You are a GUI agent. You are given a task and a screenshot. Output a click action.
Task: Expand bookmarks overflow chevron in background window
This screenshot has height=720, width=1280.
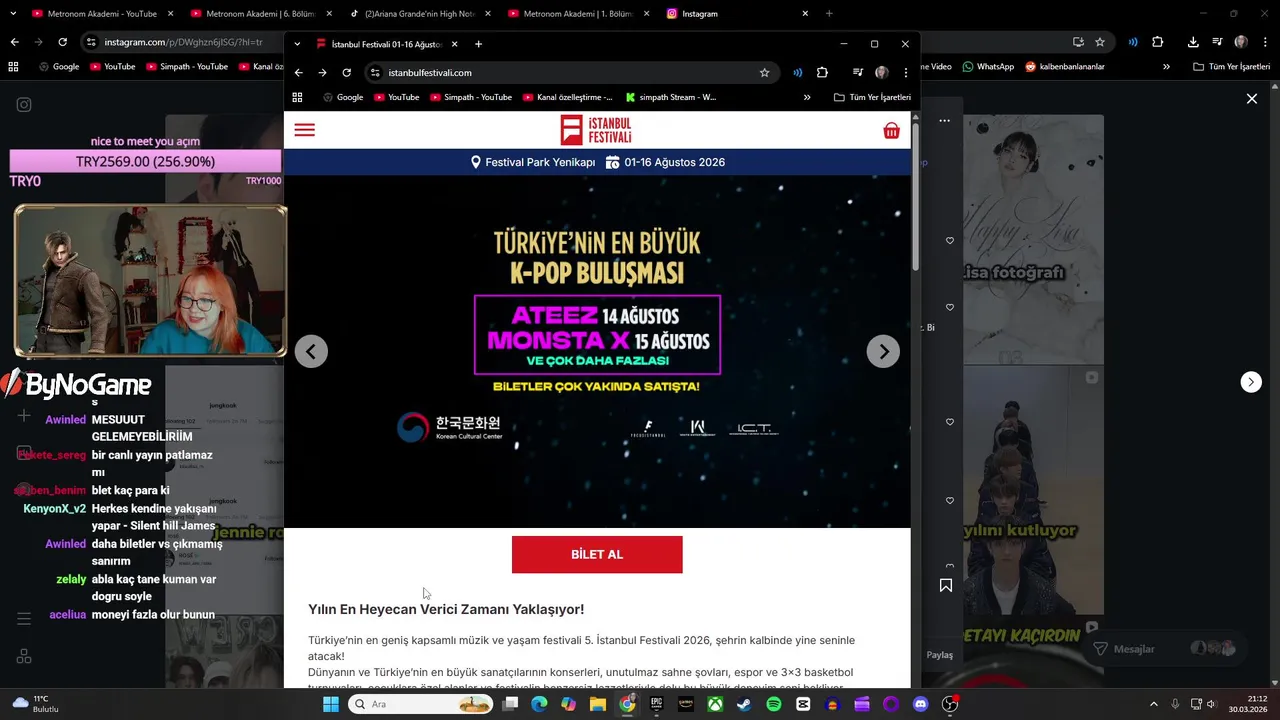1166,67
